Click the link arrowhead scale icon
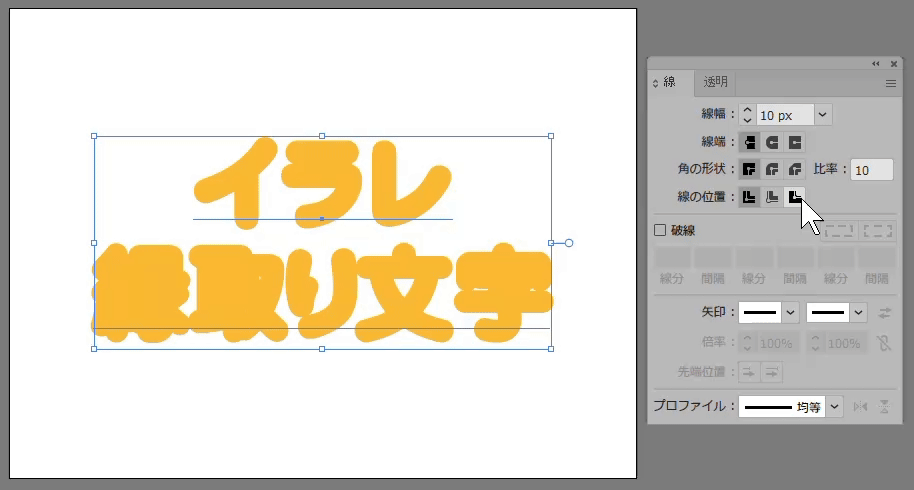The image size is (914, 490). (x=884, y=343)
